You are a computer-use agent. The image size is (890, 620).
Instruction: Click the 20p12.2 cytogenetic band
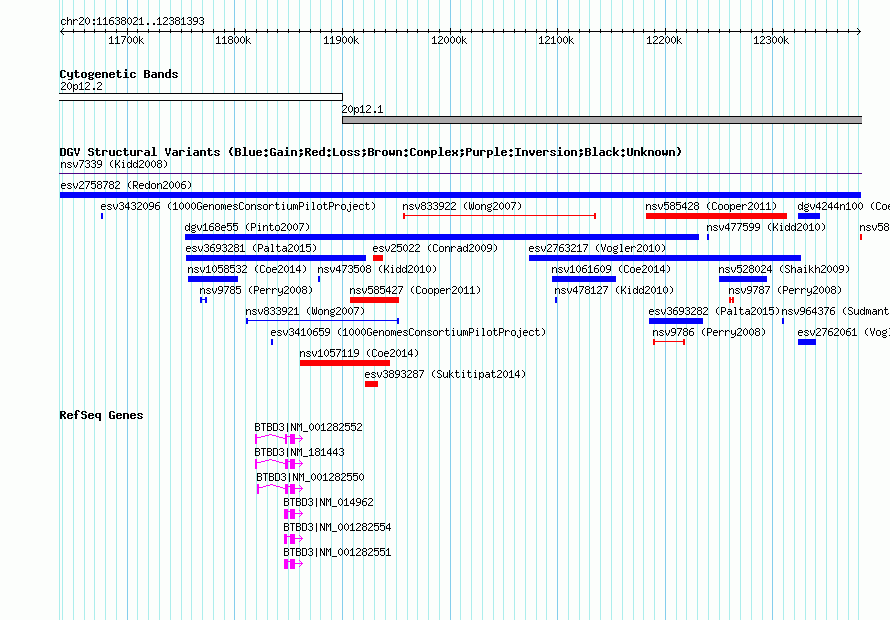201,97
